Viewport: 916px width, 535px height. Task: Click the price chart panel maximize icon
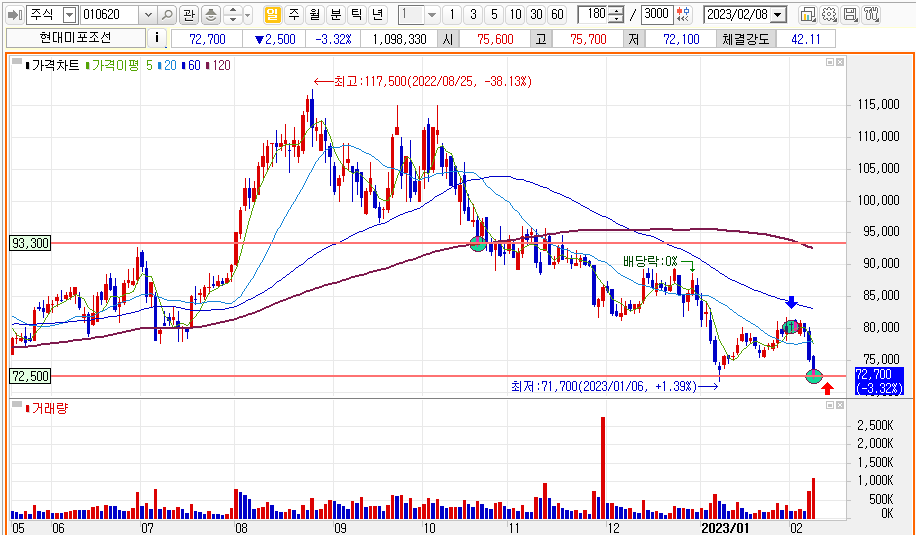click(830, 62)
